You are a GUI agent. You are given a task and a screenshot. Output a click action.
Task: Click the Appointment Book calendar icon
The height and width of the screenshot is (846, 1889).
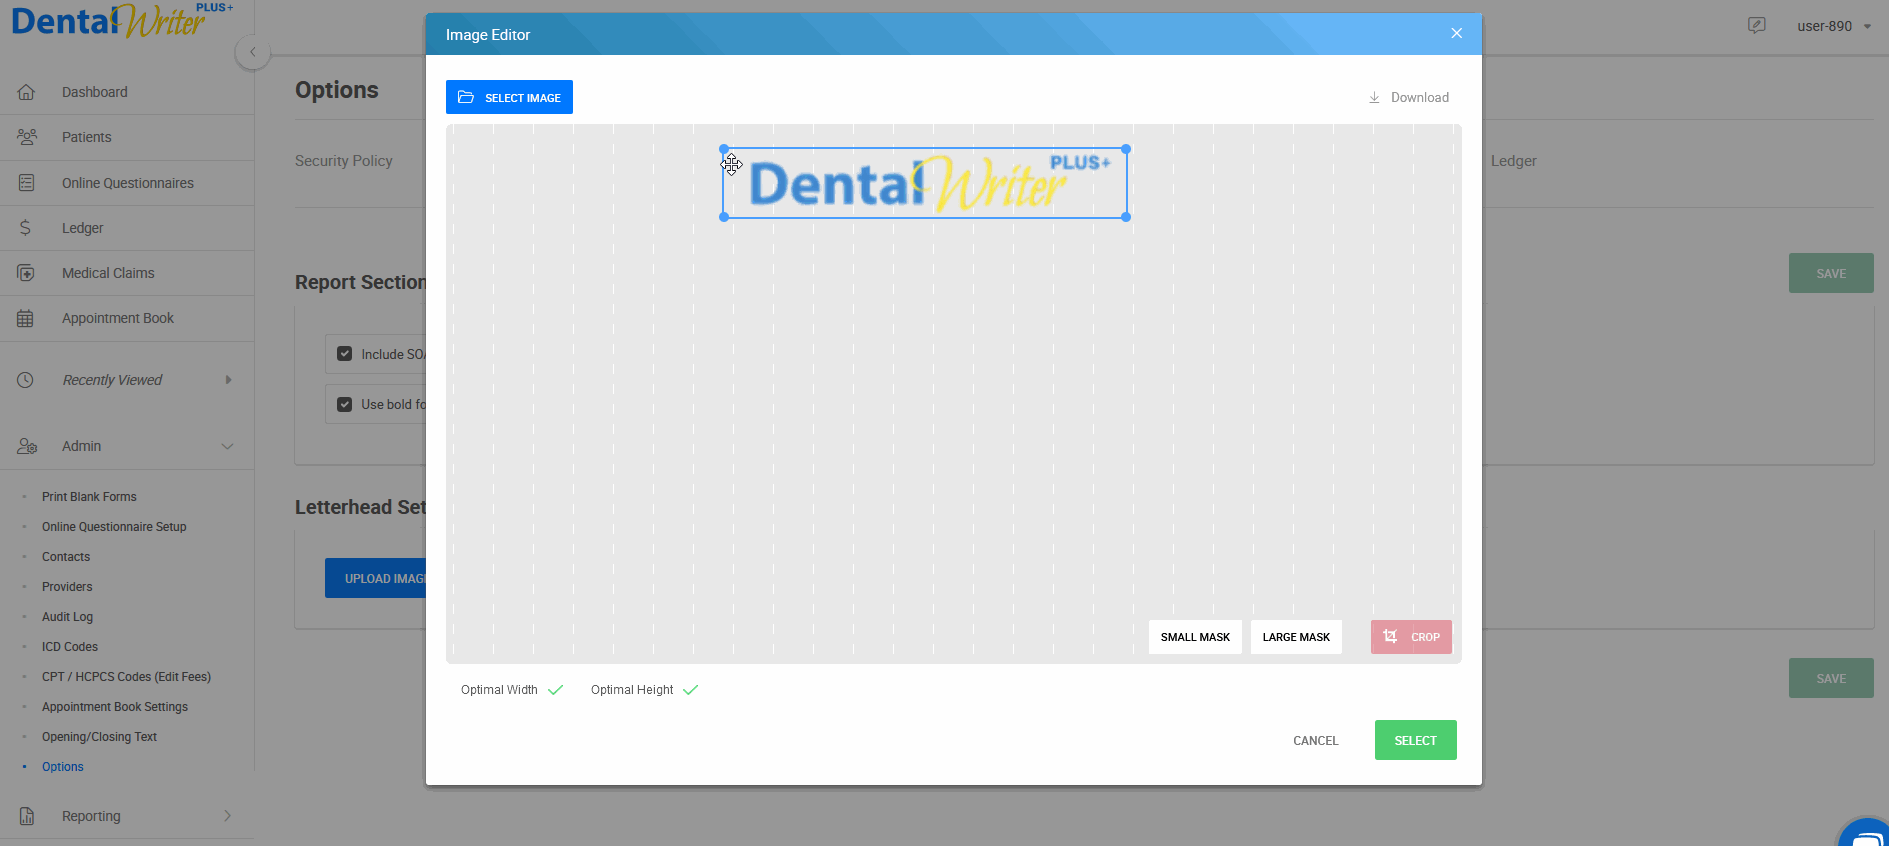pyautogui.click(x=26, y=318)
